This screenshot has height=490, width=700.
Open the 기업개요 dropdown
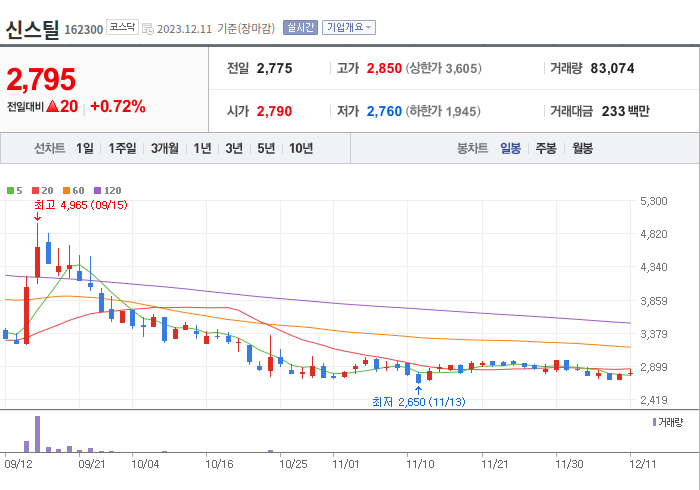349,28
